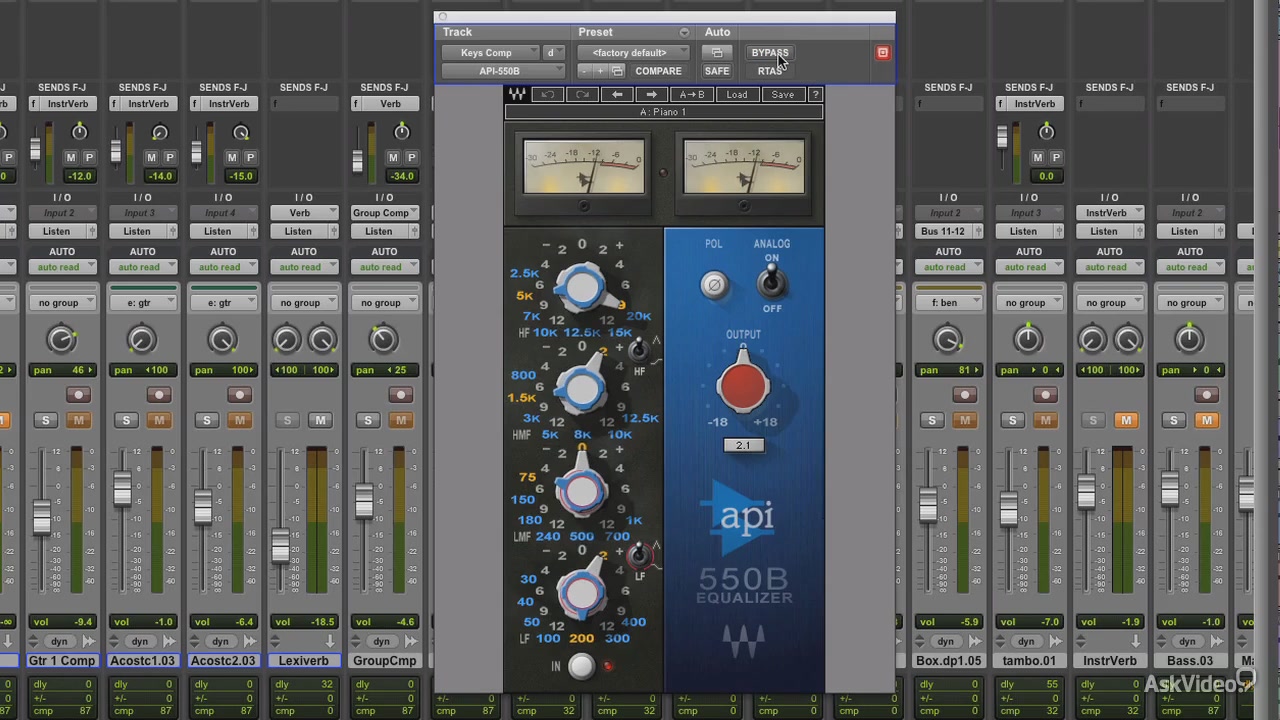Open the plug-in automation enable window
This screenshot has width=1280, height=720.
715,53
